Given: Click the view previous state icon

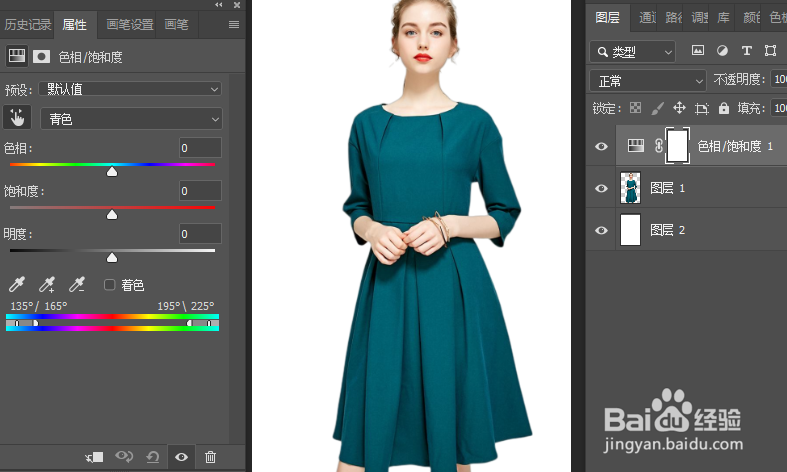Looking at the screenshot, I should (124, 456).
